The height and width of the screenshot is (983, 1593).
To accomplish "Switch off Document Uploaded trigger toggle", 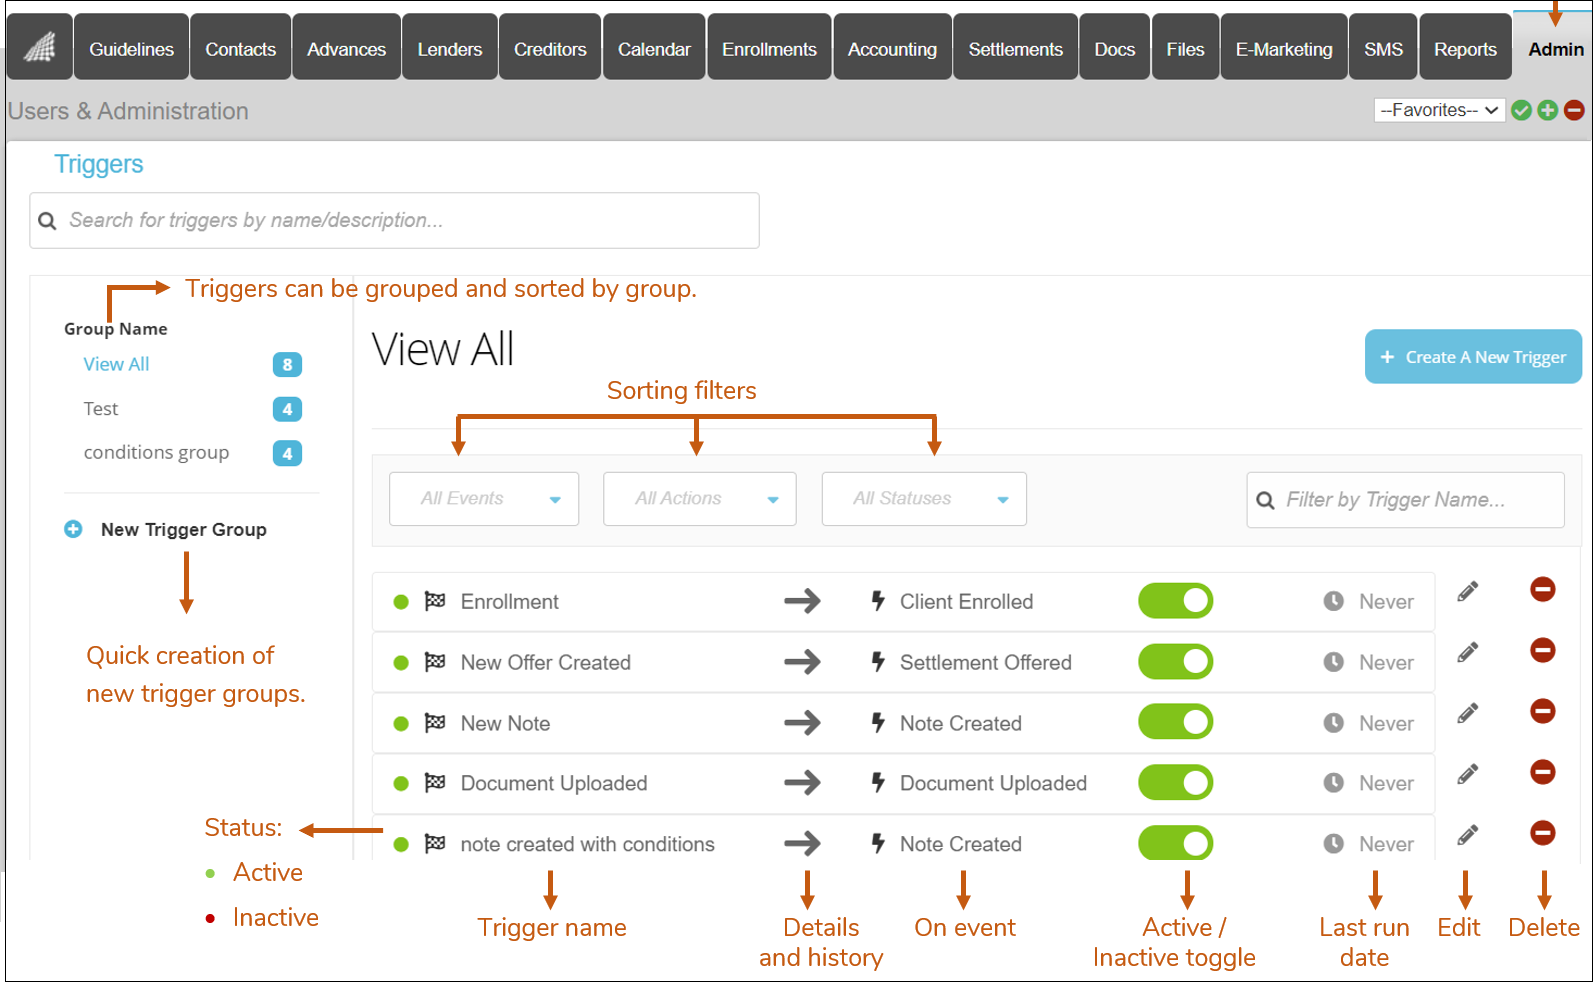I will pos(1175,783).
